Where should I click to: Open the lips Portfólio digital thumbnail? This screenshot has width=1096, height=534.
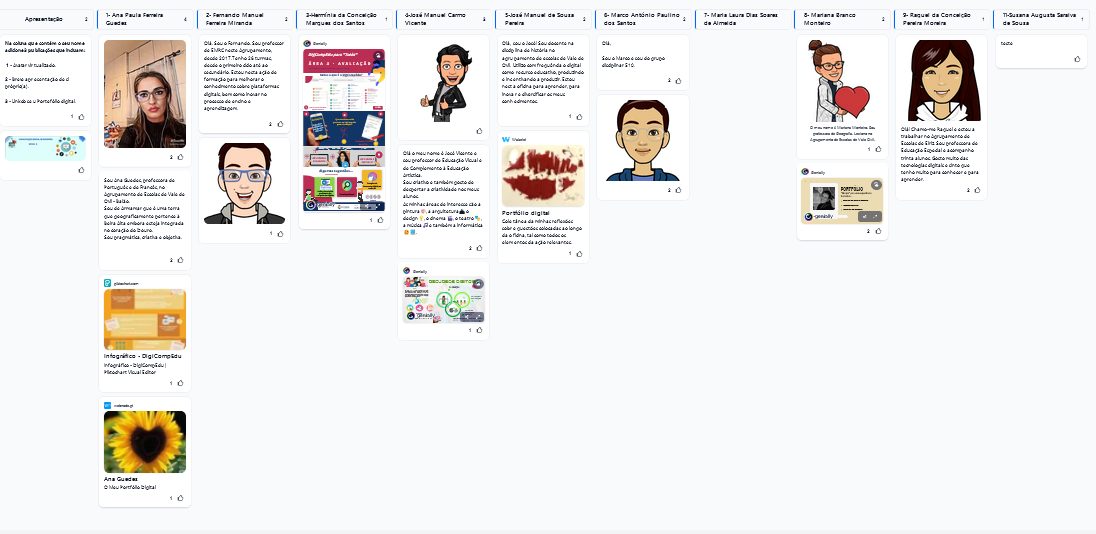[x=543, y=176]
